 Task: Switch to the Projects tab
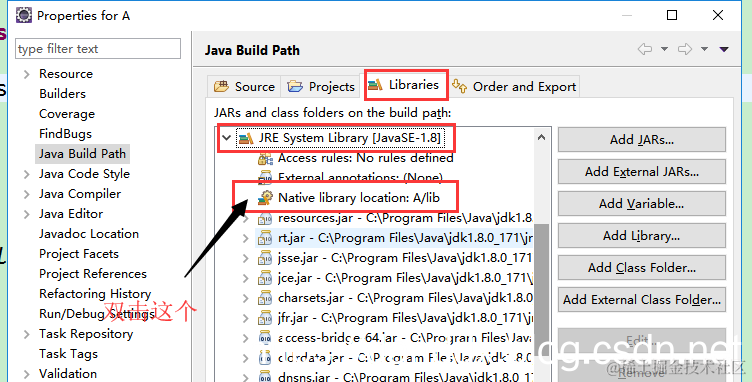(x=320, y=87)
